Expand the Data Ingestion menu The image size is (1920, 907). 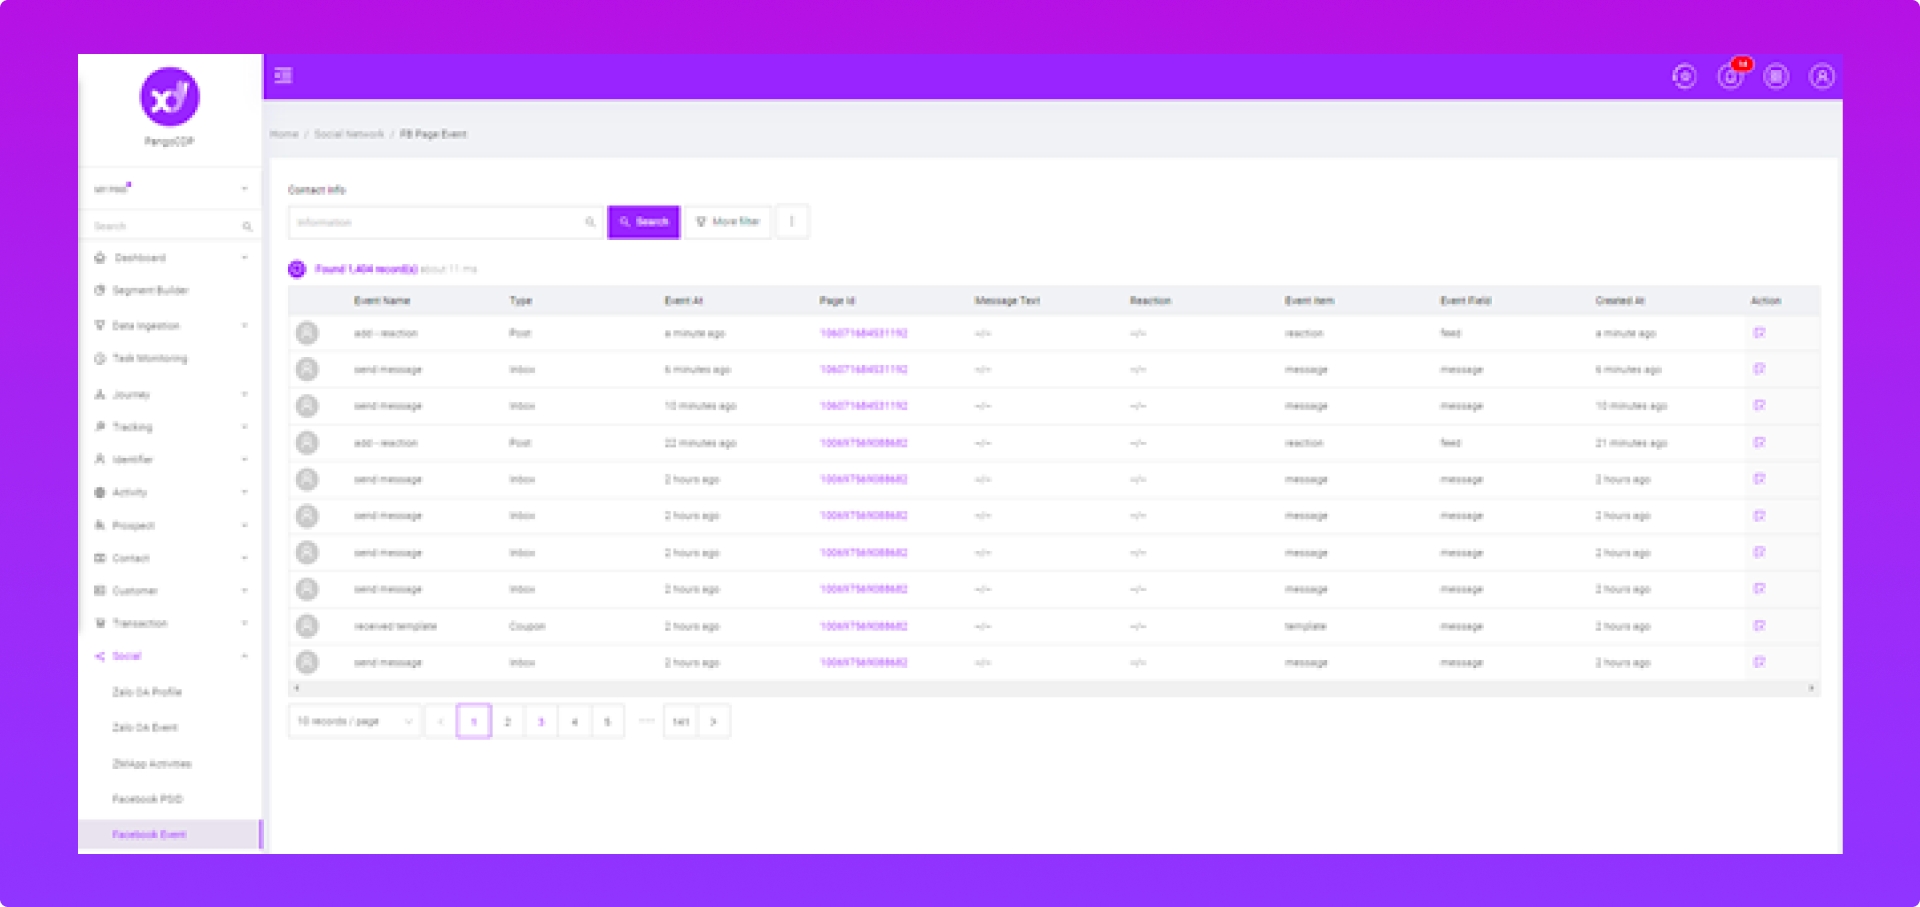click(170, 326)
